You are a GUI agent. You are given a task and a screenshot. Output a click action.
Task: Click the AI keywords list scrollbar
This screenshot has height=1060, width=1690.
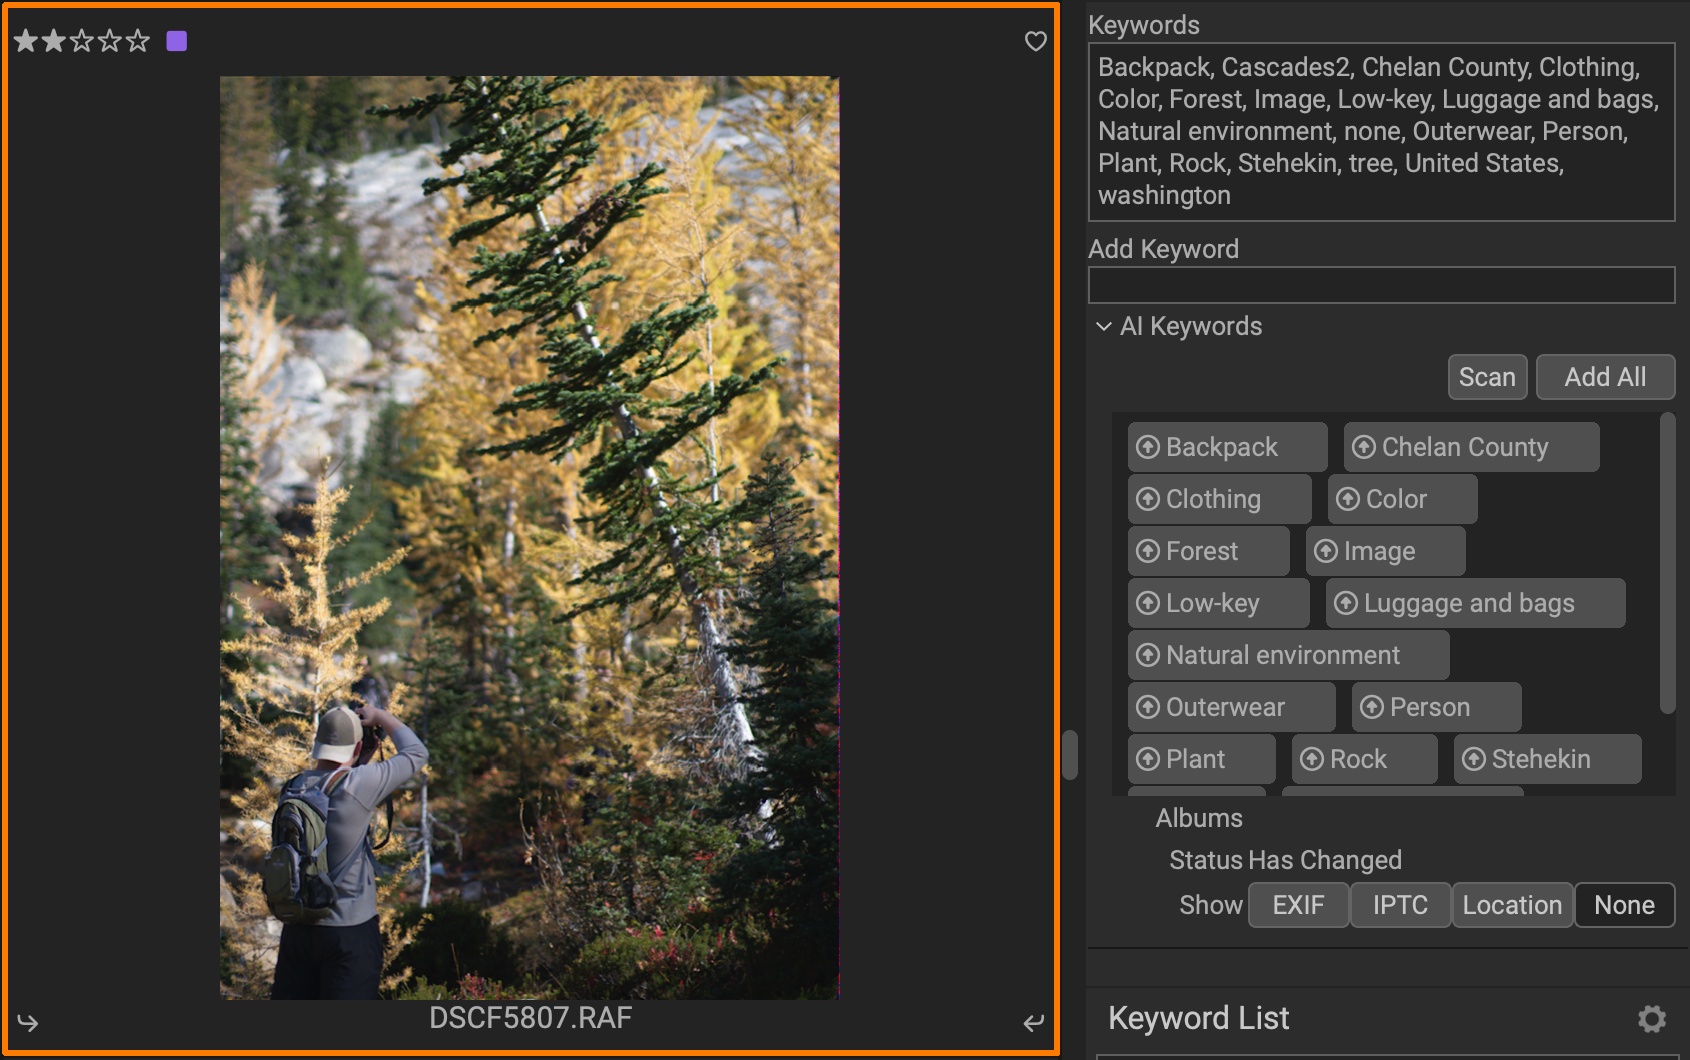(x=1667, y=563)
